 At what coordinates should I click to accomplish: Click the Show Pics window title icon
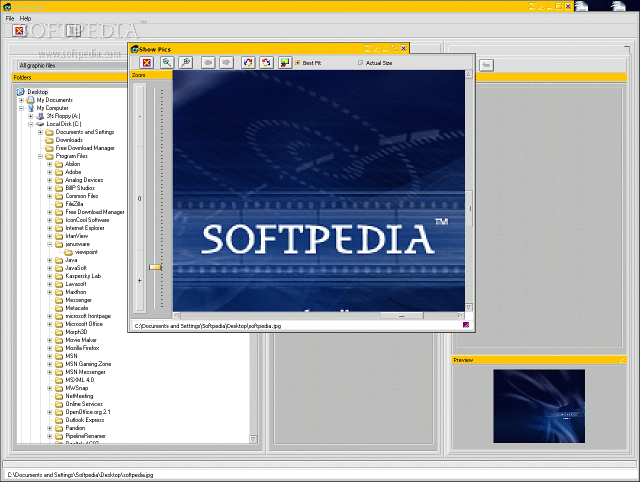134,49
